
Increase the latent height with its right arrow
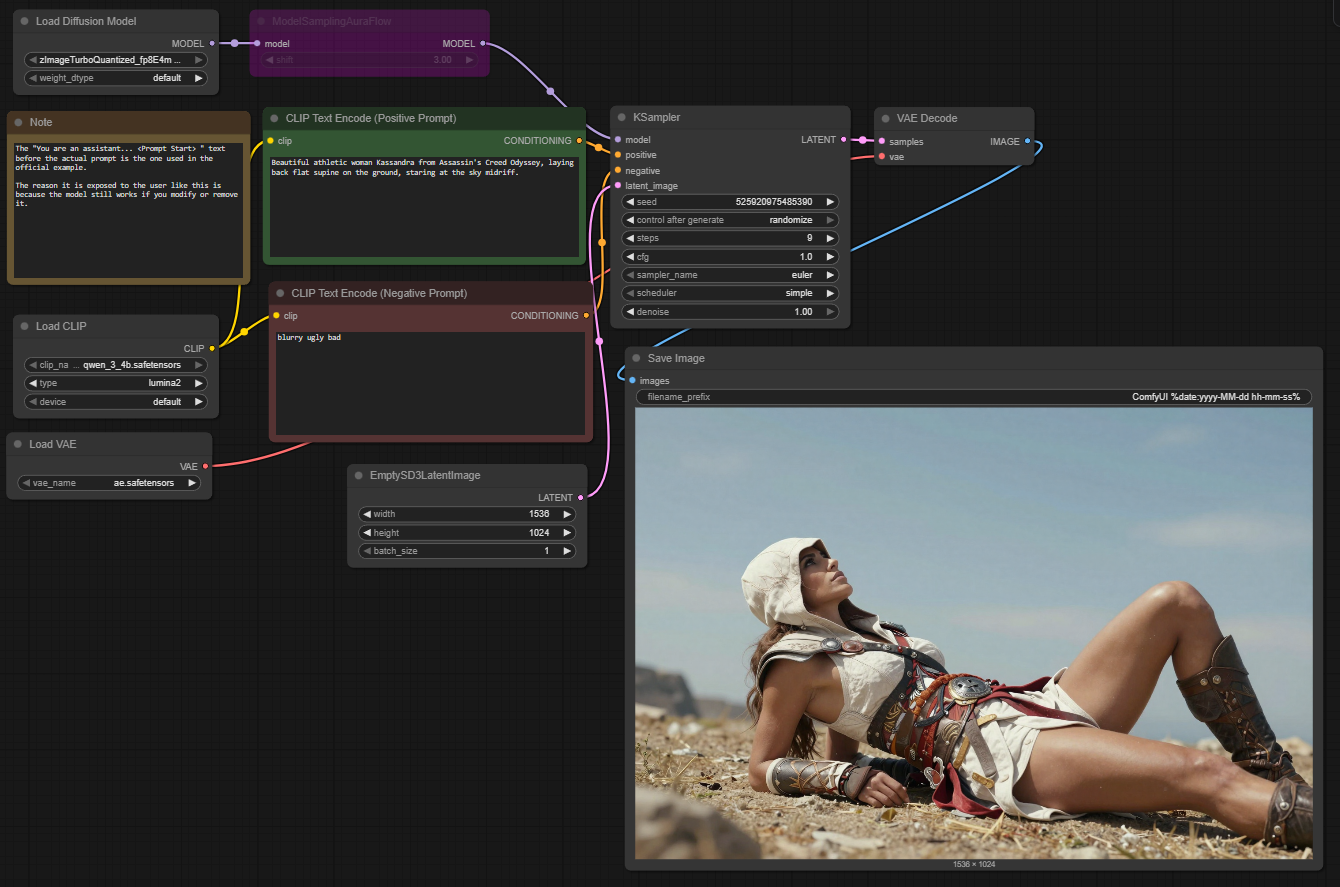pos(567,533)
